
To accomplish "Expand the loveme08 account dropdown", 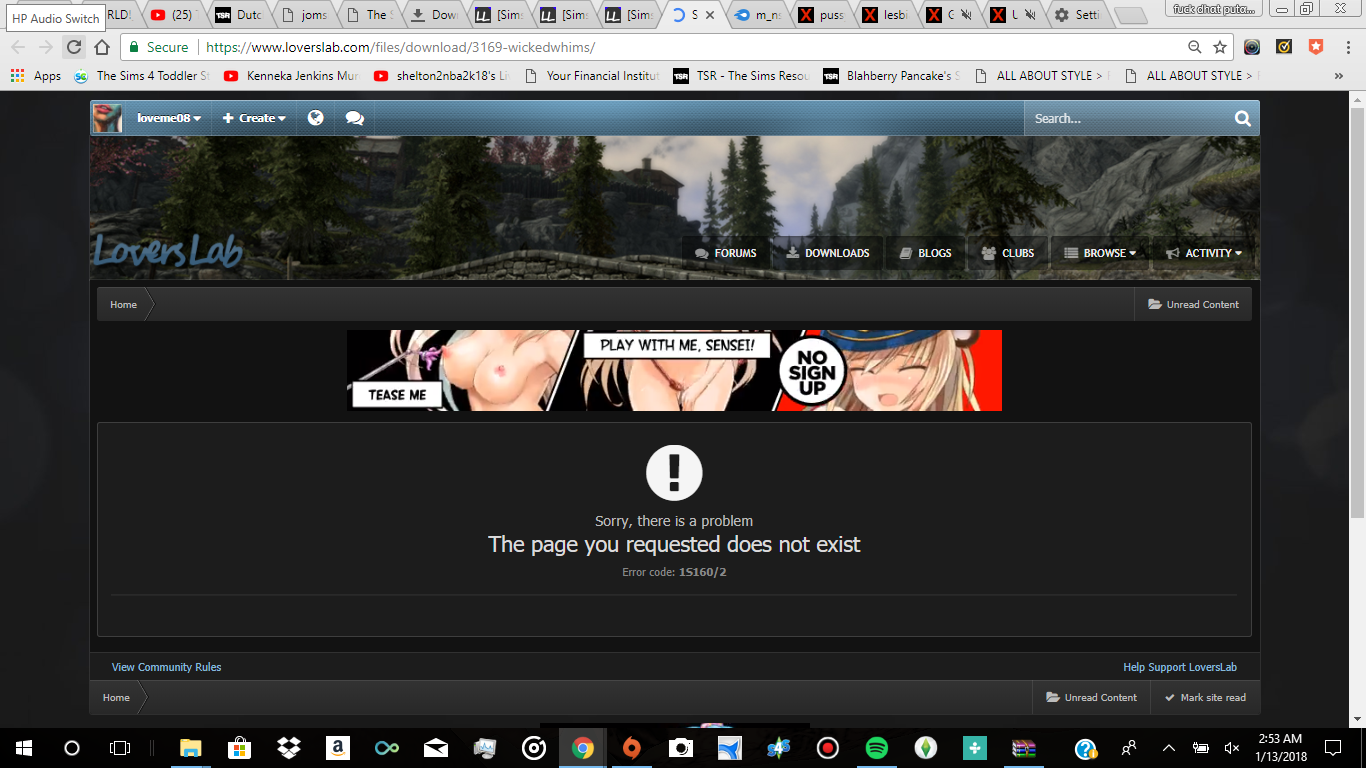I will [169, 118].
